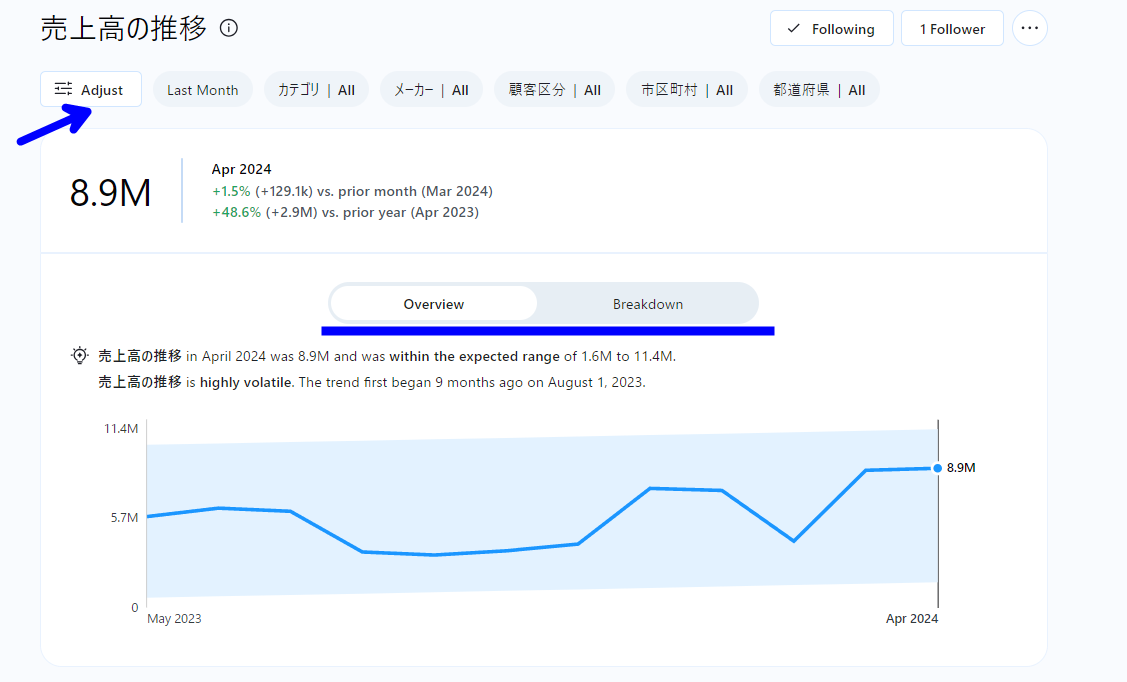This screenshot has width=1127, height=682.
Task: Open the Last Month date filter
Action: (x=202, y=90)
